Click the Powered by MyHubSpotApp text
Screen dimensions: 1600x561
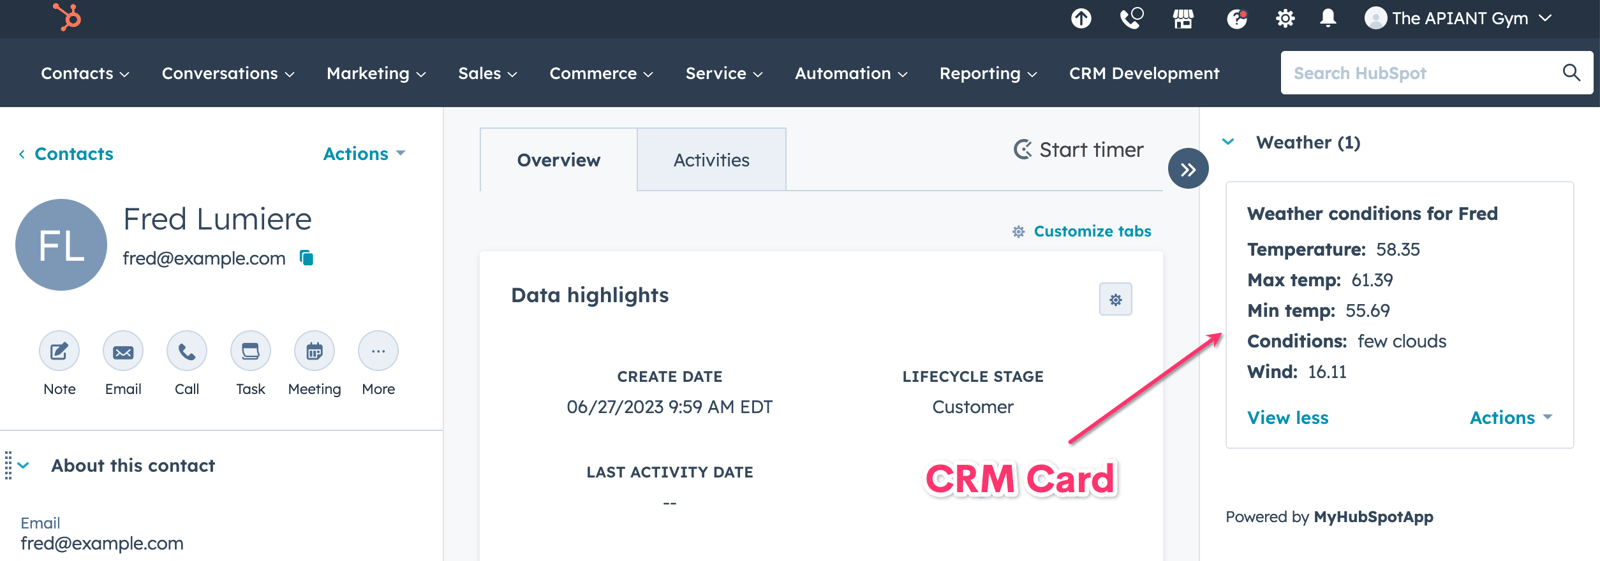point(1329,517)
